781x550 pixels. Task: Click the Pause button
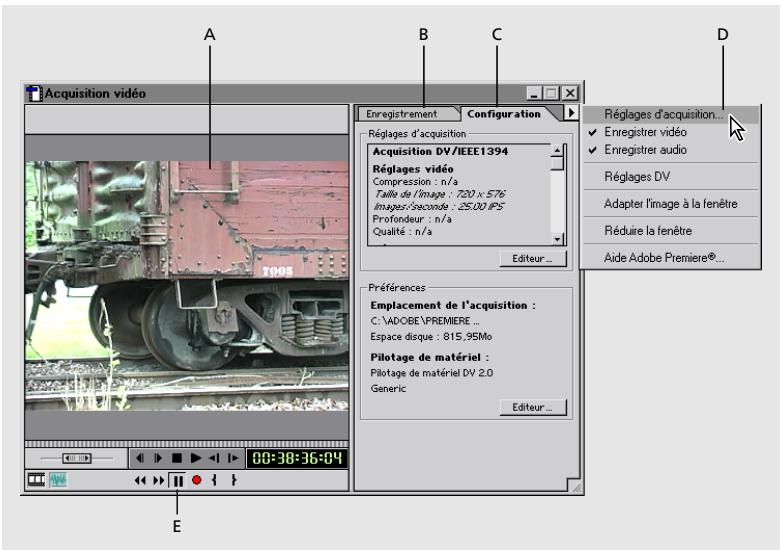pos(177,480)
